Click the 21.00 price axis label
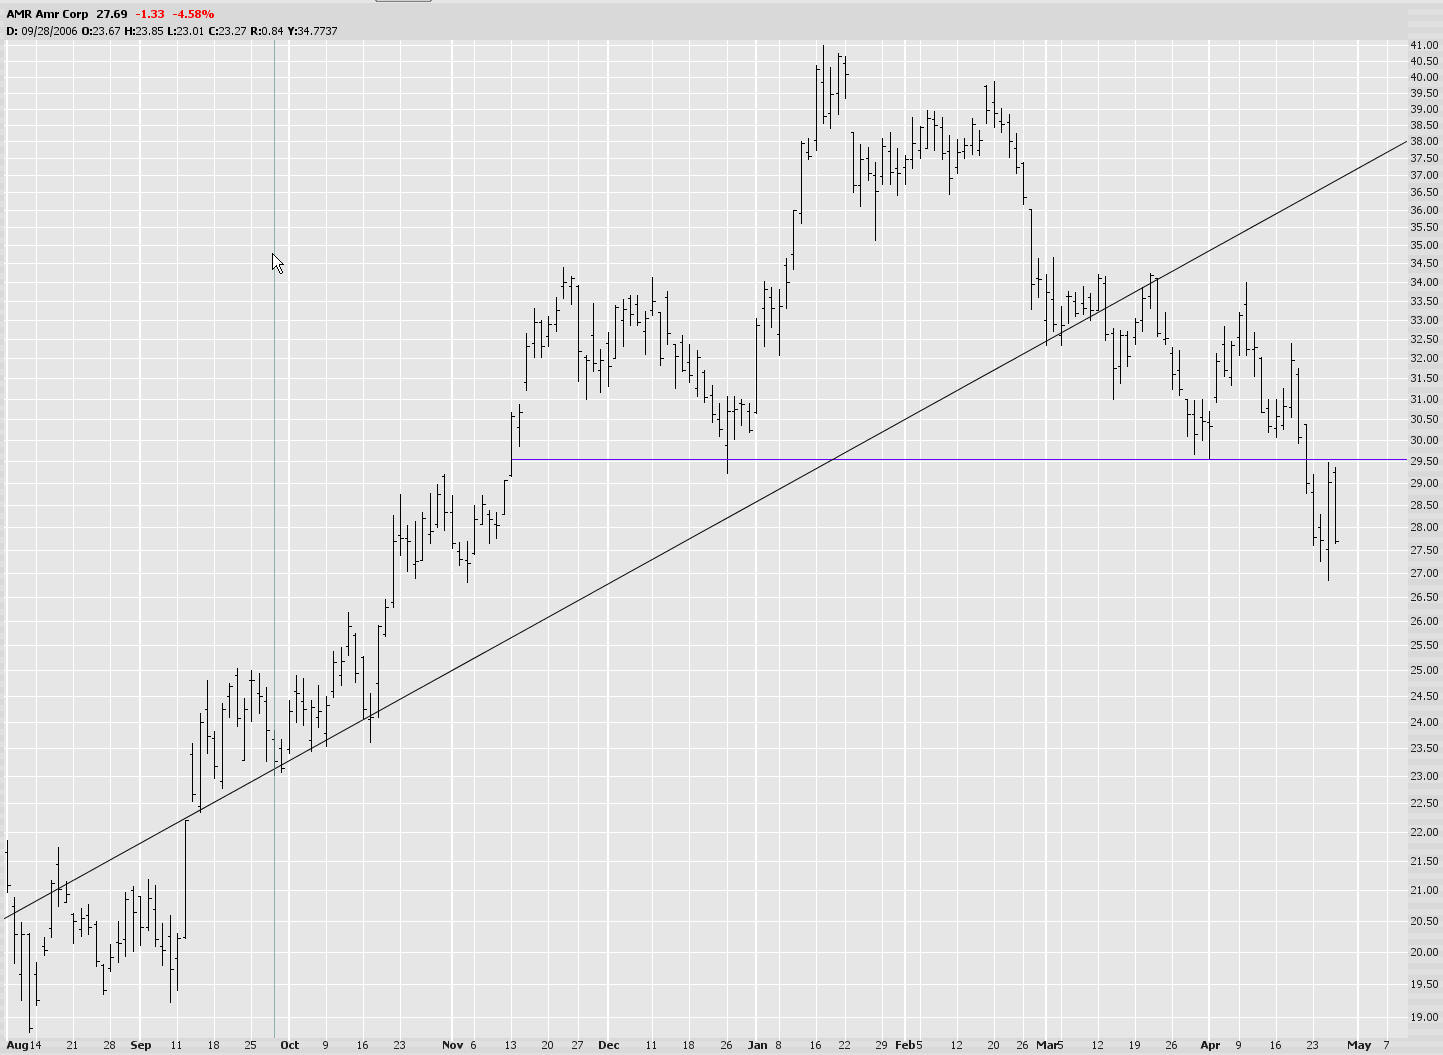 (x=1424, y=890)
